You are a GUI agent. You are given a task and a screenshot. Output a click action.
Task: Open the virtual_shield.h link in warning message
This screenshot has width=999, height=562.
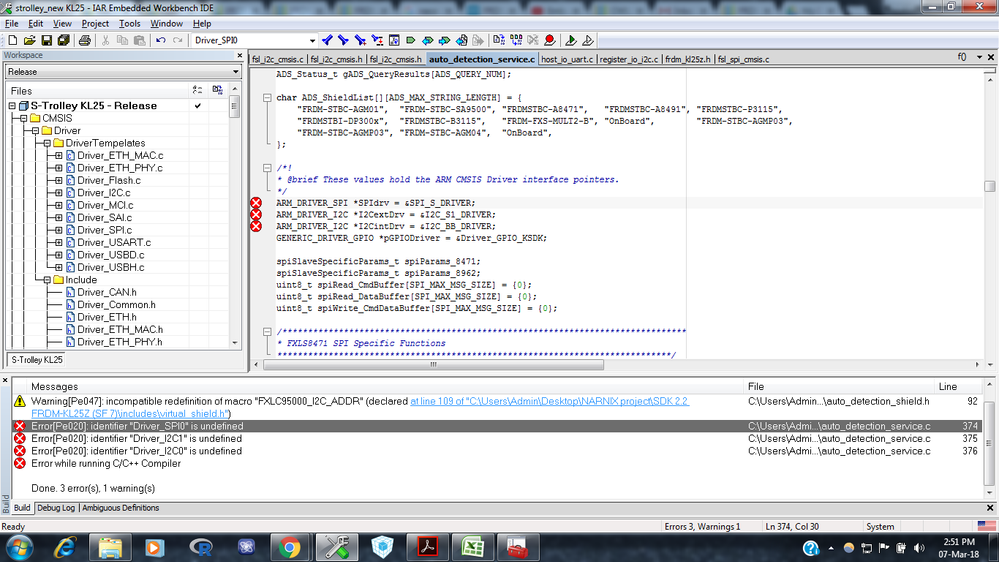point(361,407)
